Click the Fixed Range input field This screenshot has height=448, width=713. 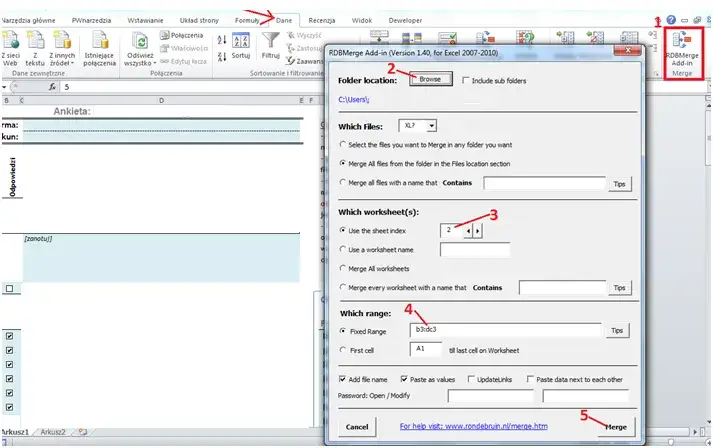pos(505,329)
